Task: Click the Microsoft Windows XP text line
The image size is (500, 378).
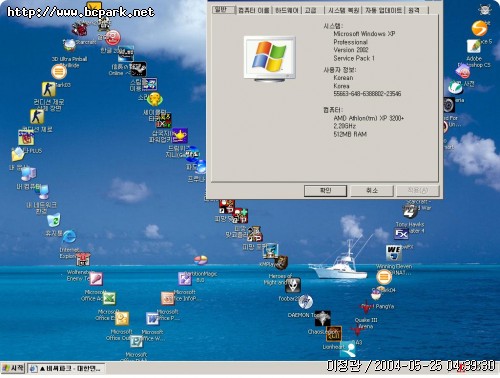Action: 364,34
